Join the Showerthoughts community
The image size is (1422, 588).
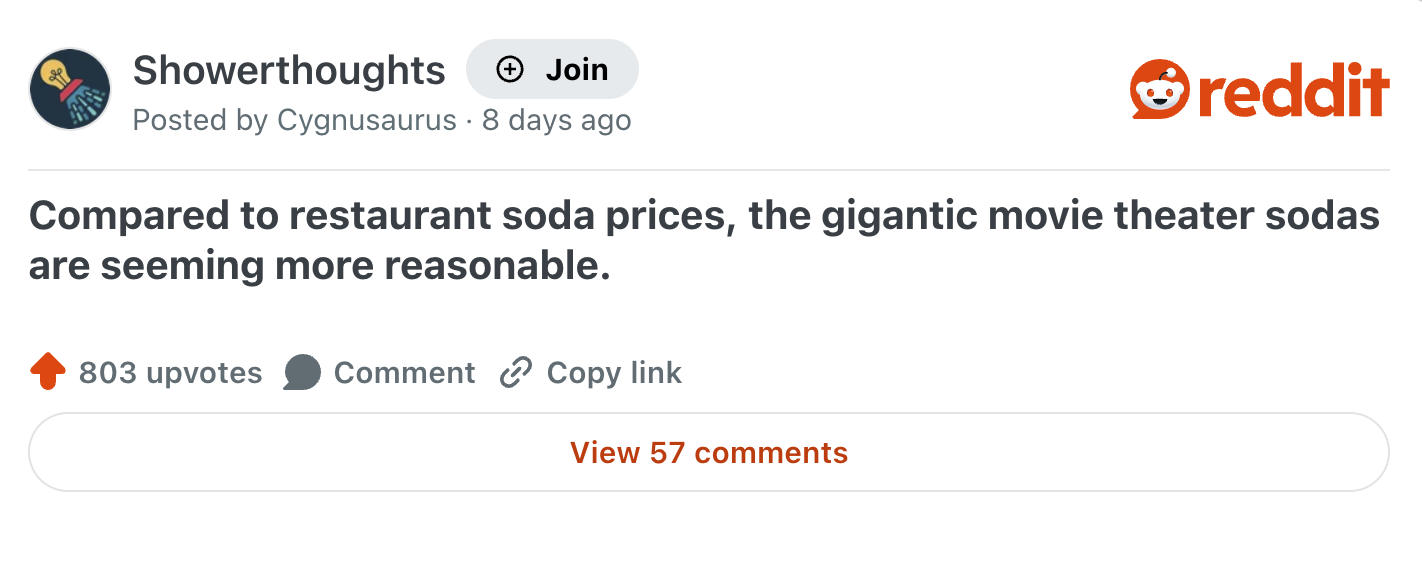(552, 69)
